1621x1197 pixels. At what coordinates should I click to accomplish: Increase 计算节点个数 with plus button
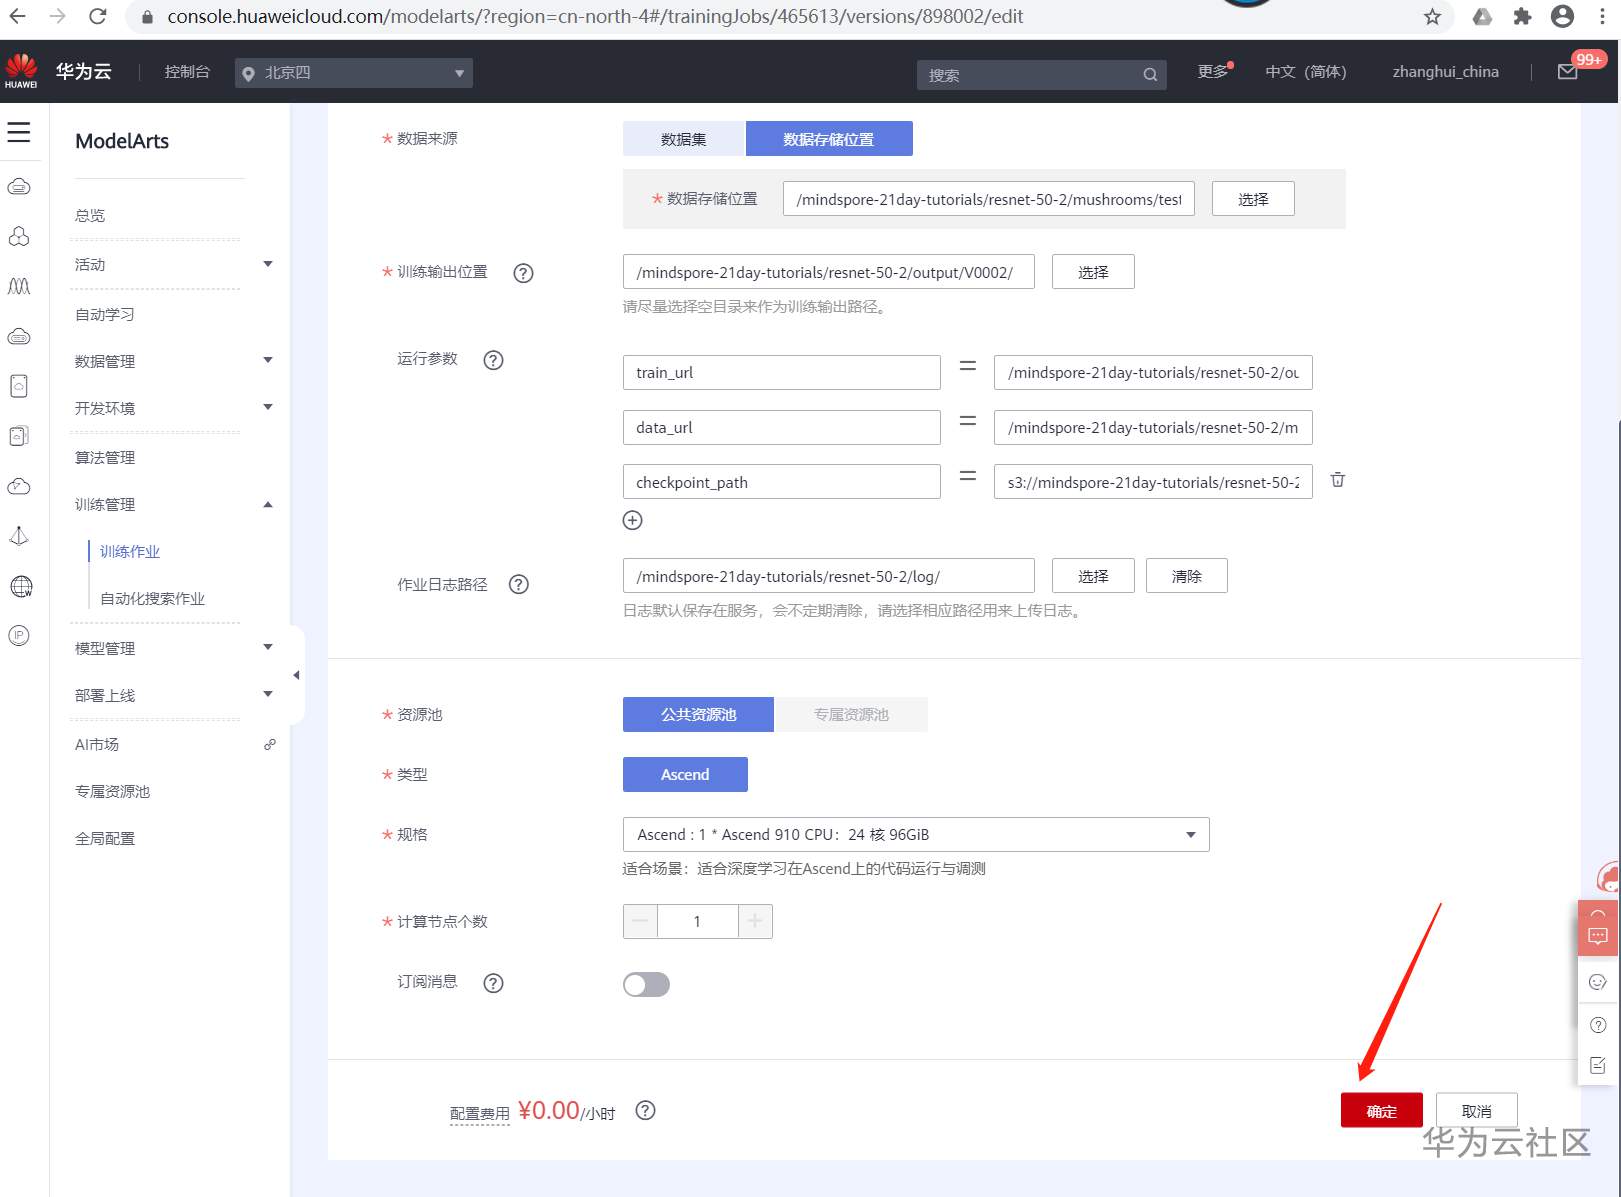click(x=755, y=921)
